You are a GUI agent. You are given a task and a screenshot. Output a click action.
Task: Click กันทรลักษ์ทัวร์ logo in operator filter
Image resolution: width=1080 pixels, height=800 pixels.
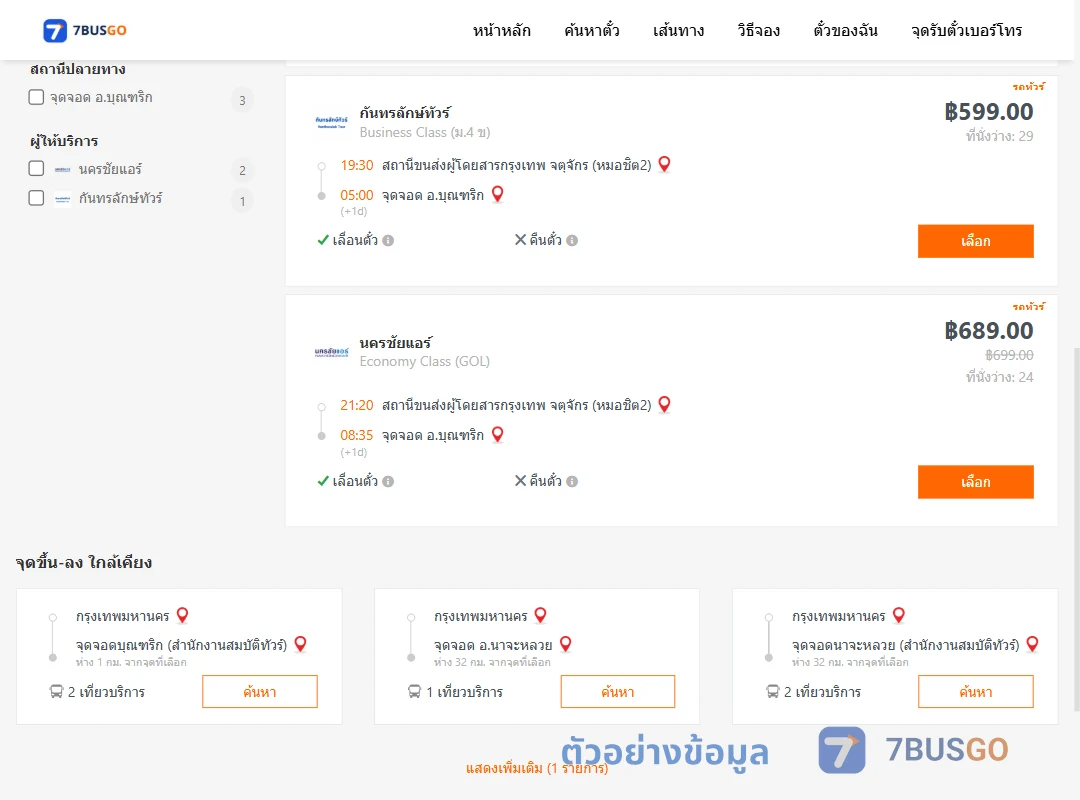[63, 199]
